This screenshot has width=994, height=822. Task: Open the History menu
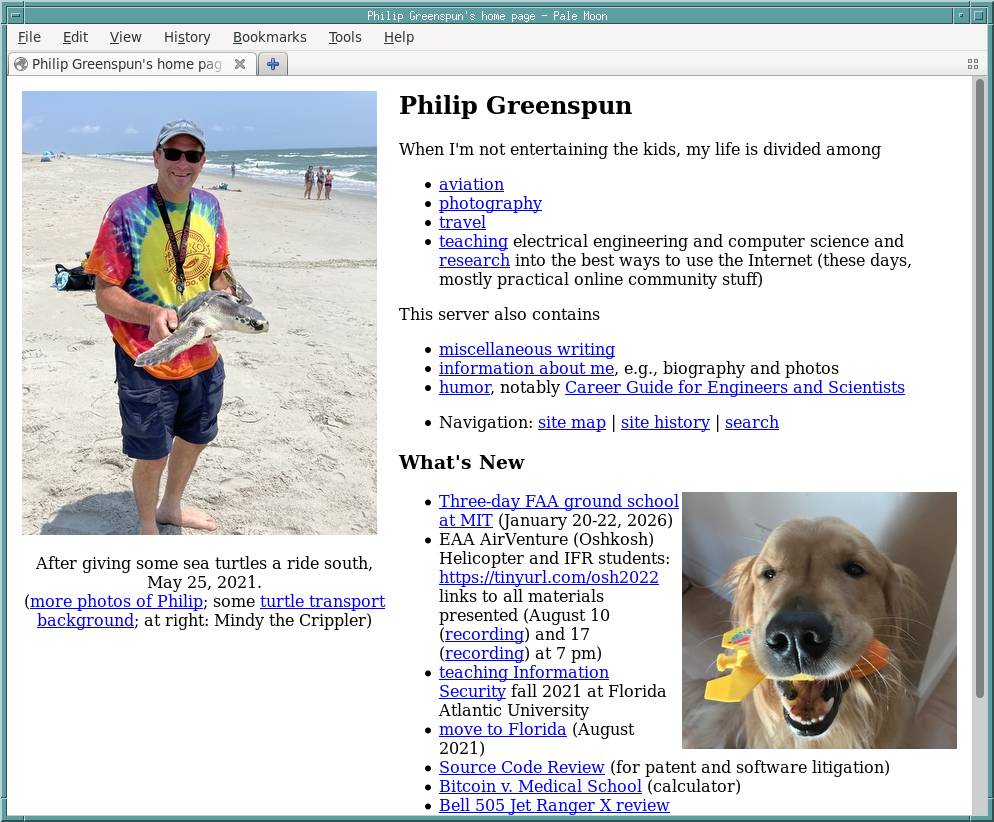[x=187, y=37]
